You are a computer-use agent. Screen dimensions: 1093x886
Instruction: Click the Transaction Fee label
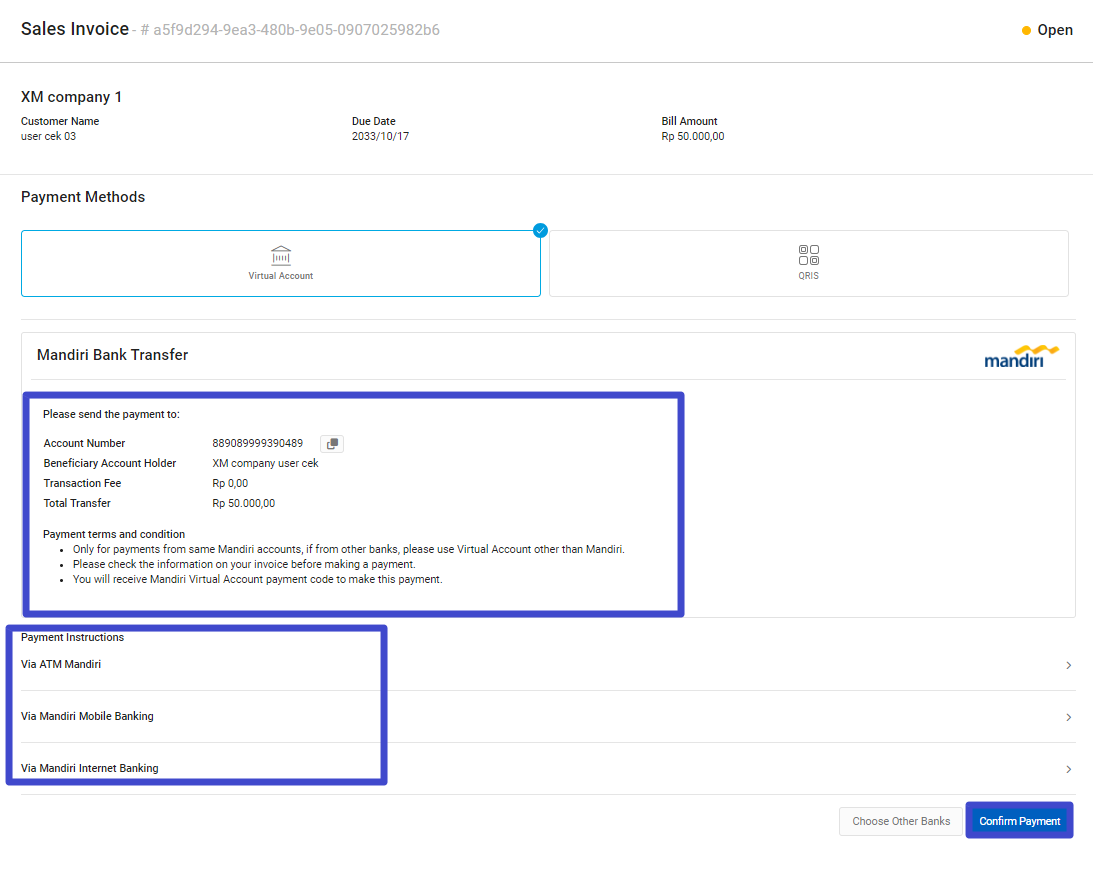(x=82, y=484)
